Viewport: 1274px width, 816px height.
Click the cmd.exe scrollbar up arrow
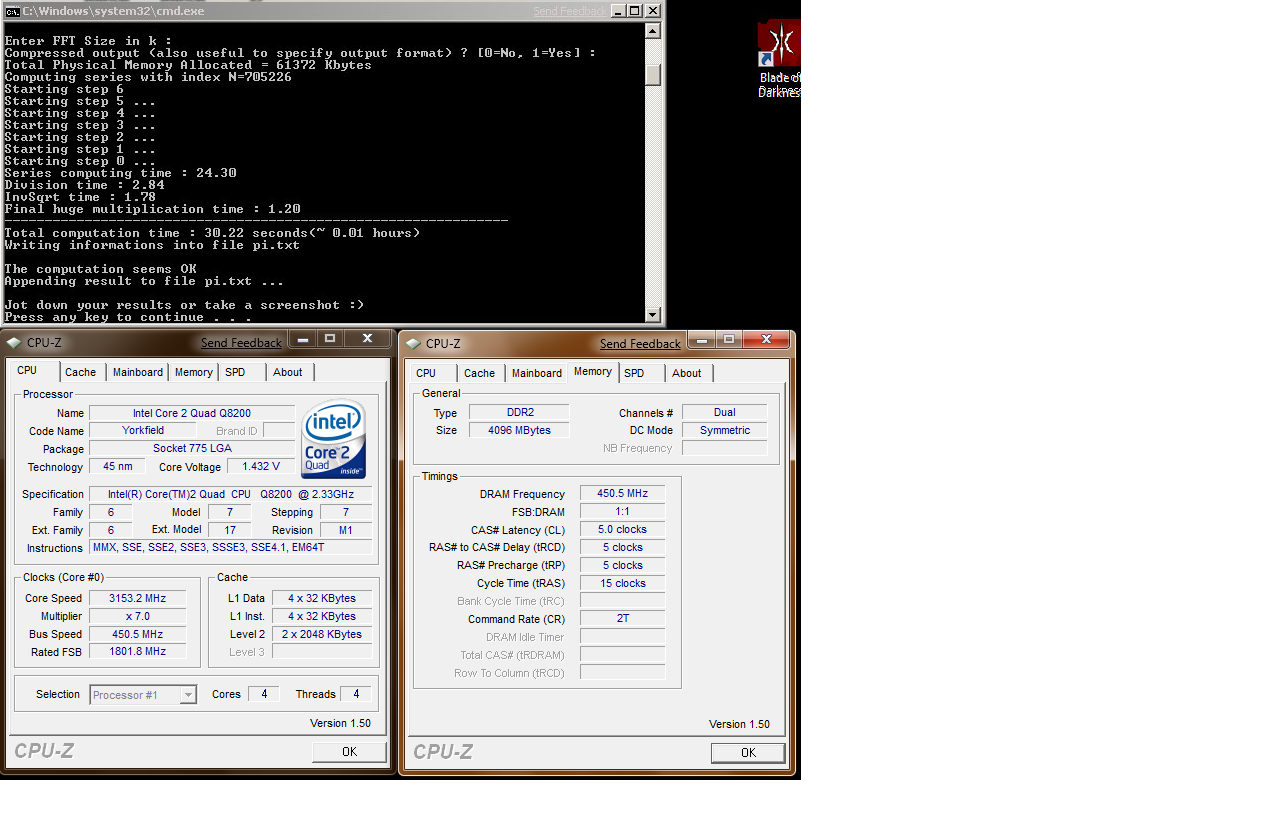coord(653,31)
